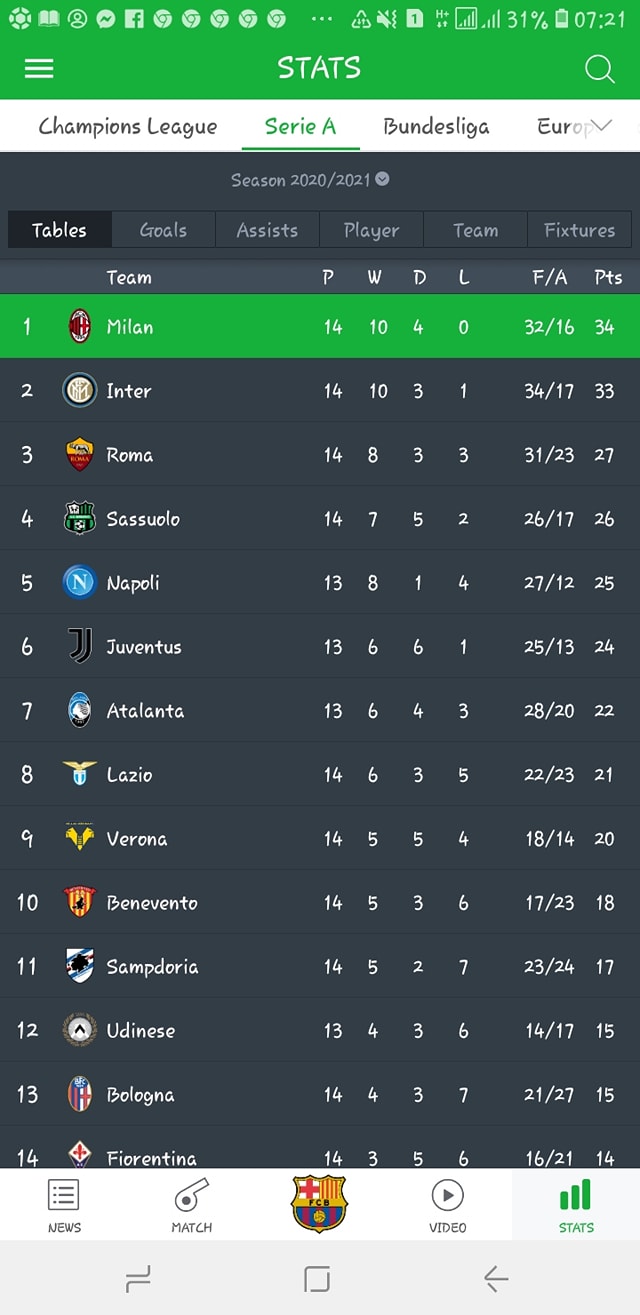
Task: Tap the FC Barcelona crest
Action: [319, 1203]
